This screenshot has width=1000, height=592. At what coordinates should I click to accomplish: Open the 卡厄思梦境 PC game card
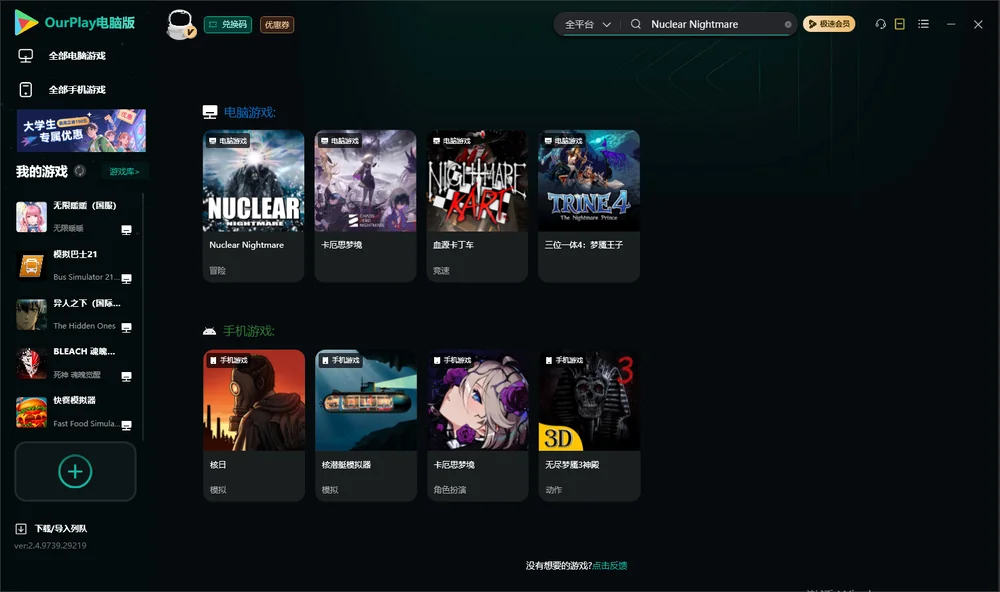click(x=365, y=206)
